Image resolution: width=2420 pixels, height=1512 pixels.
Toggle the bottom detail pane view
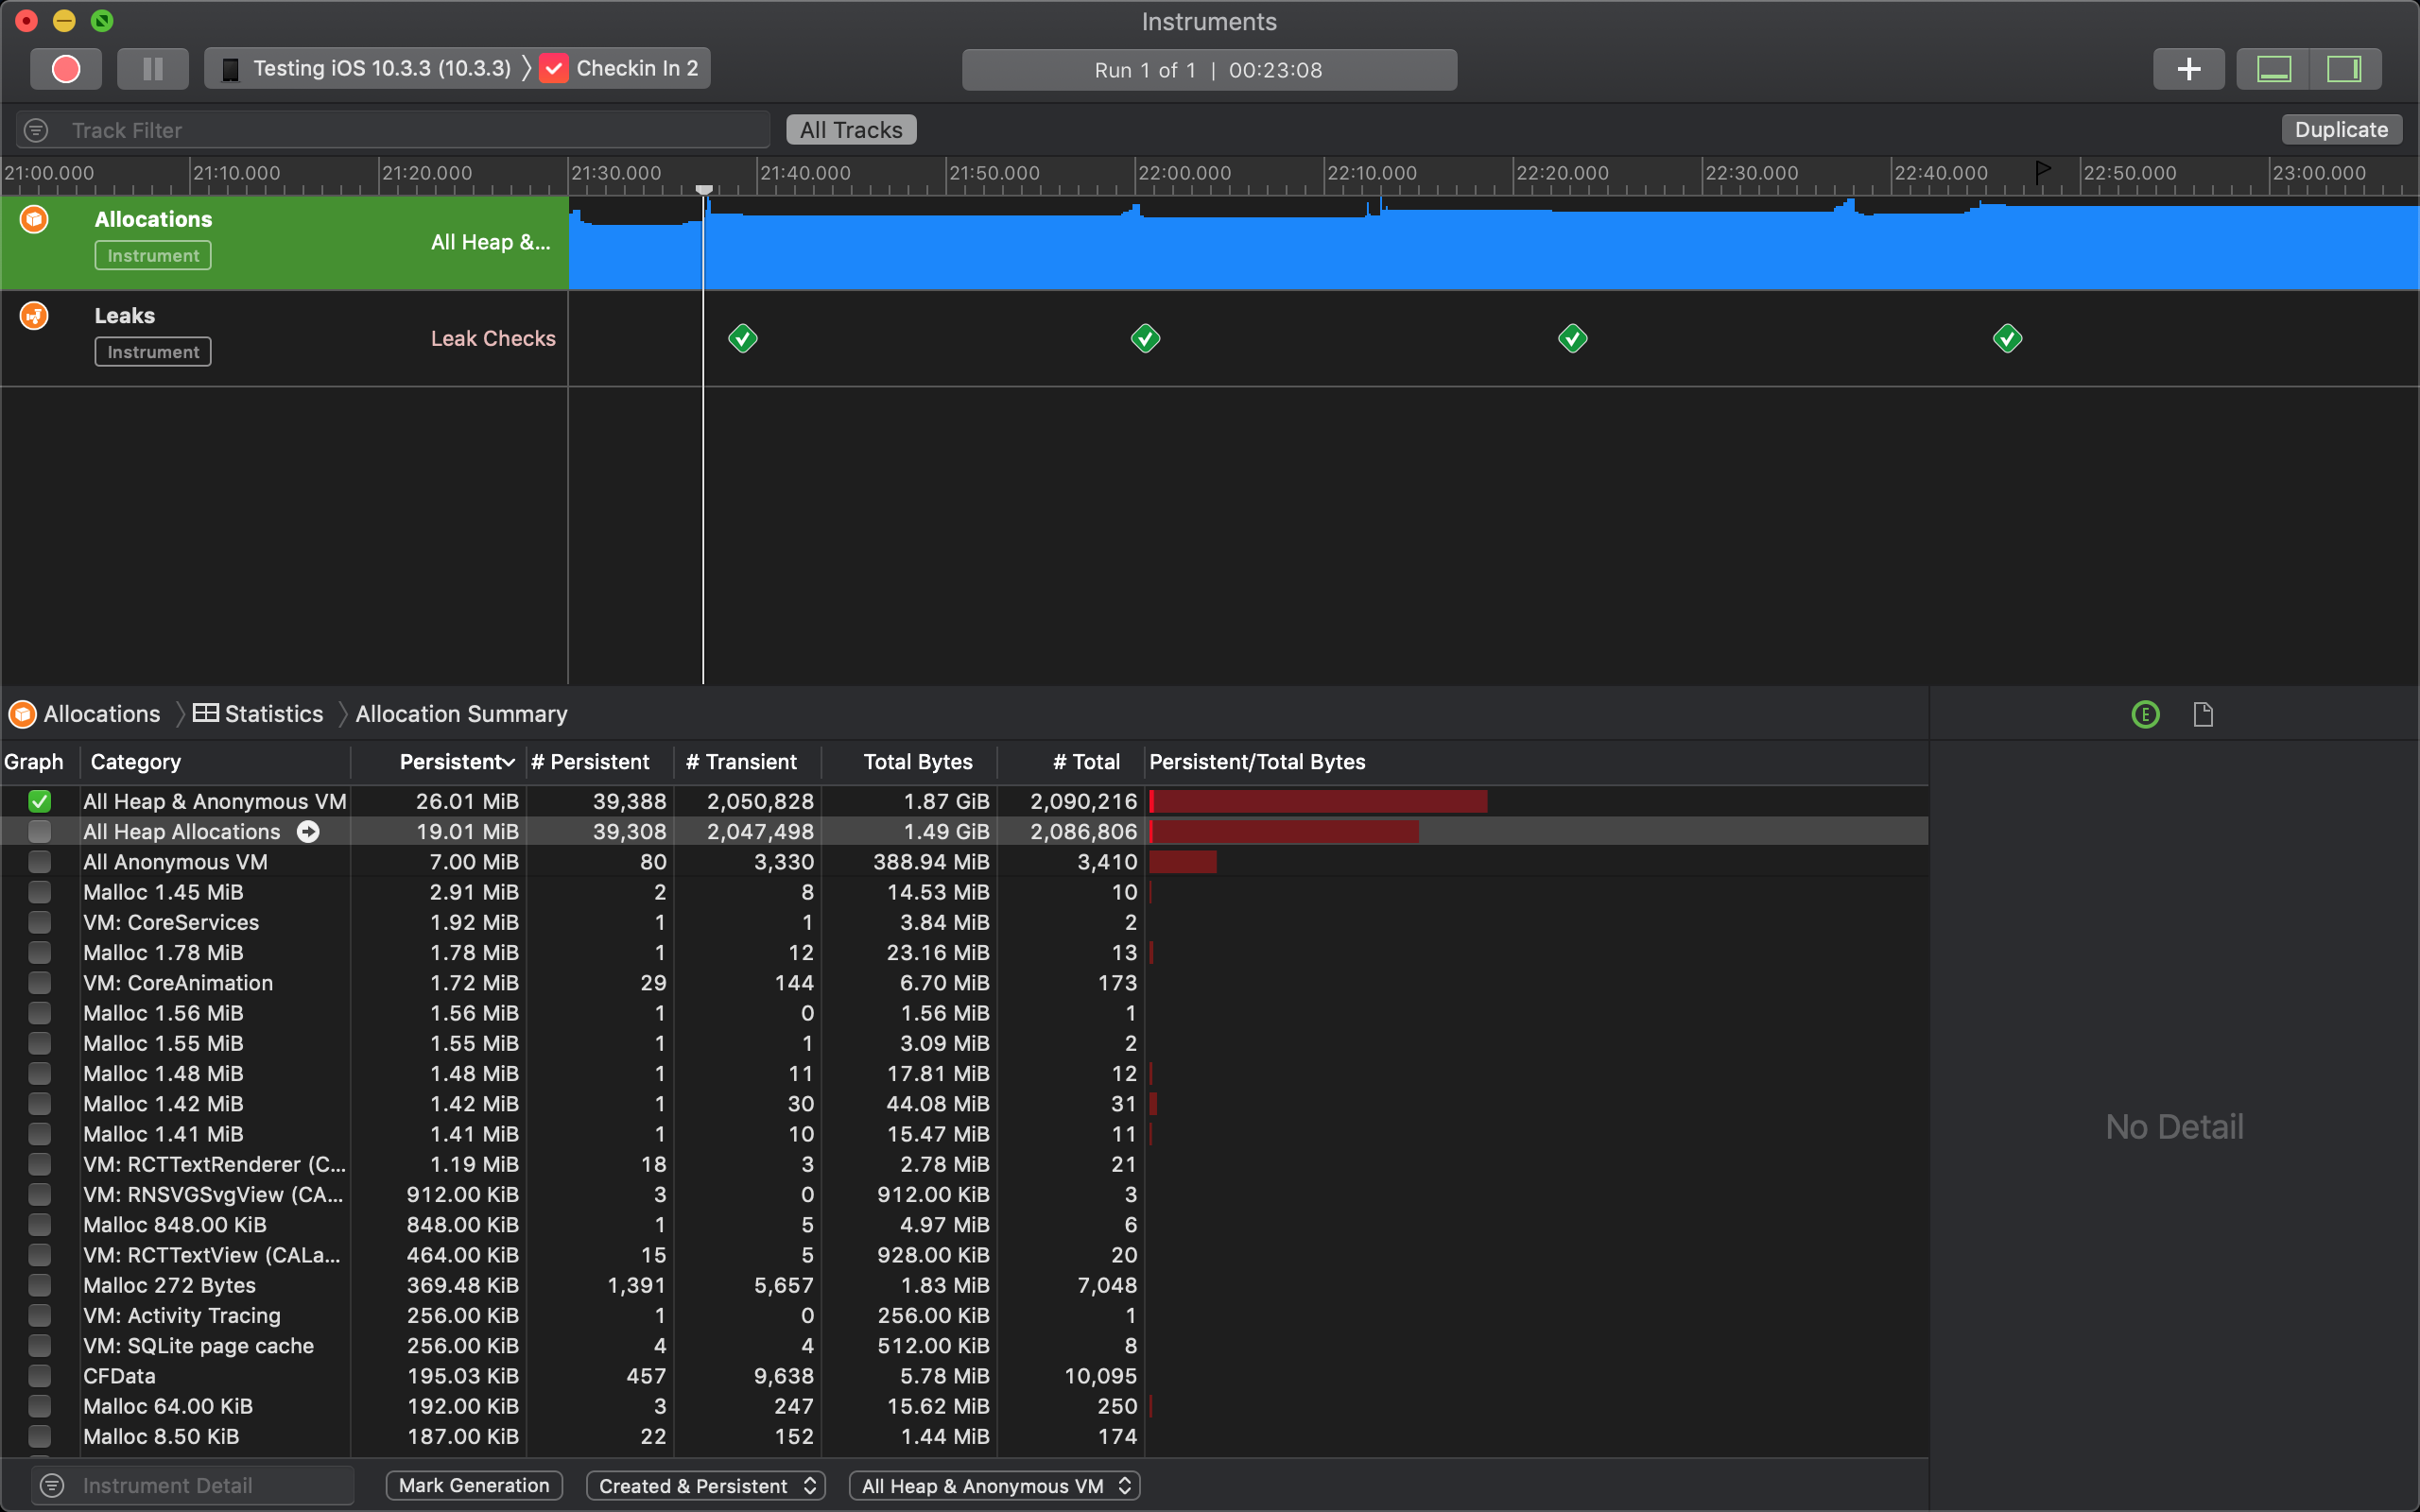click(x=2273, y=69)
